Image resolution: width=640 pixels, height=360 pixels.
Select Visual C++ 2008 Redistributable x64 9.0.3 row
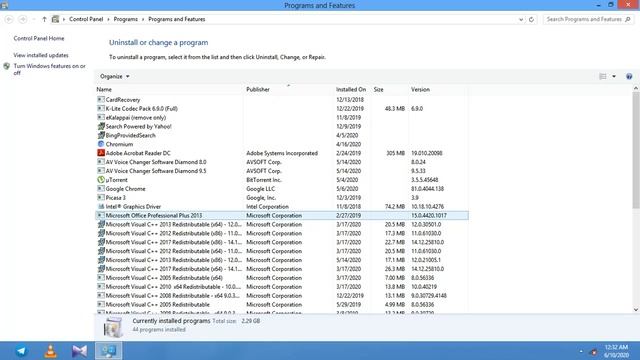pos(282,296)
